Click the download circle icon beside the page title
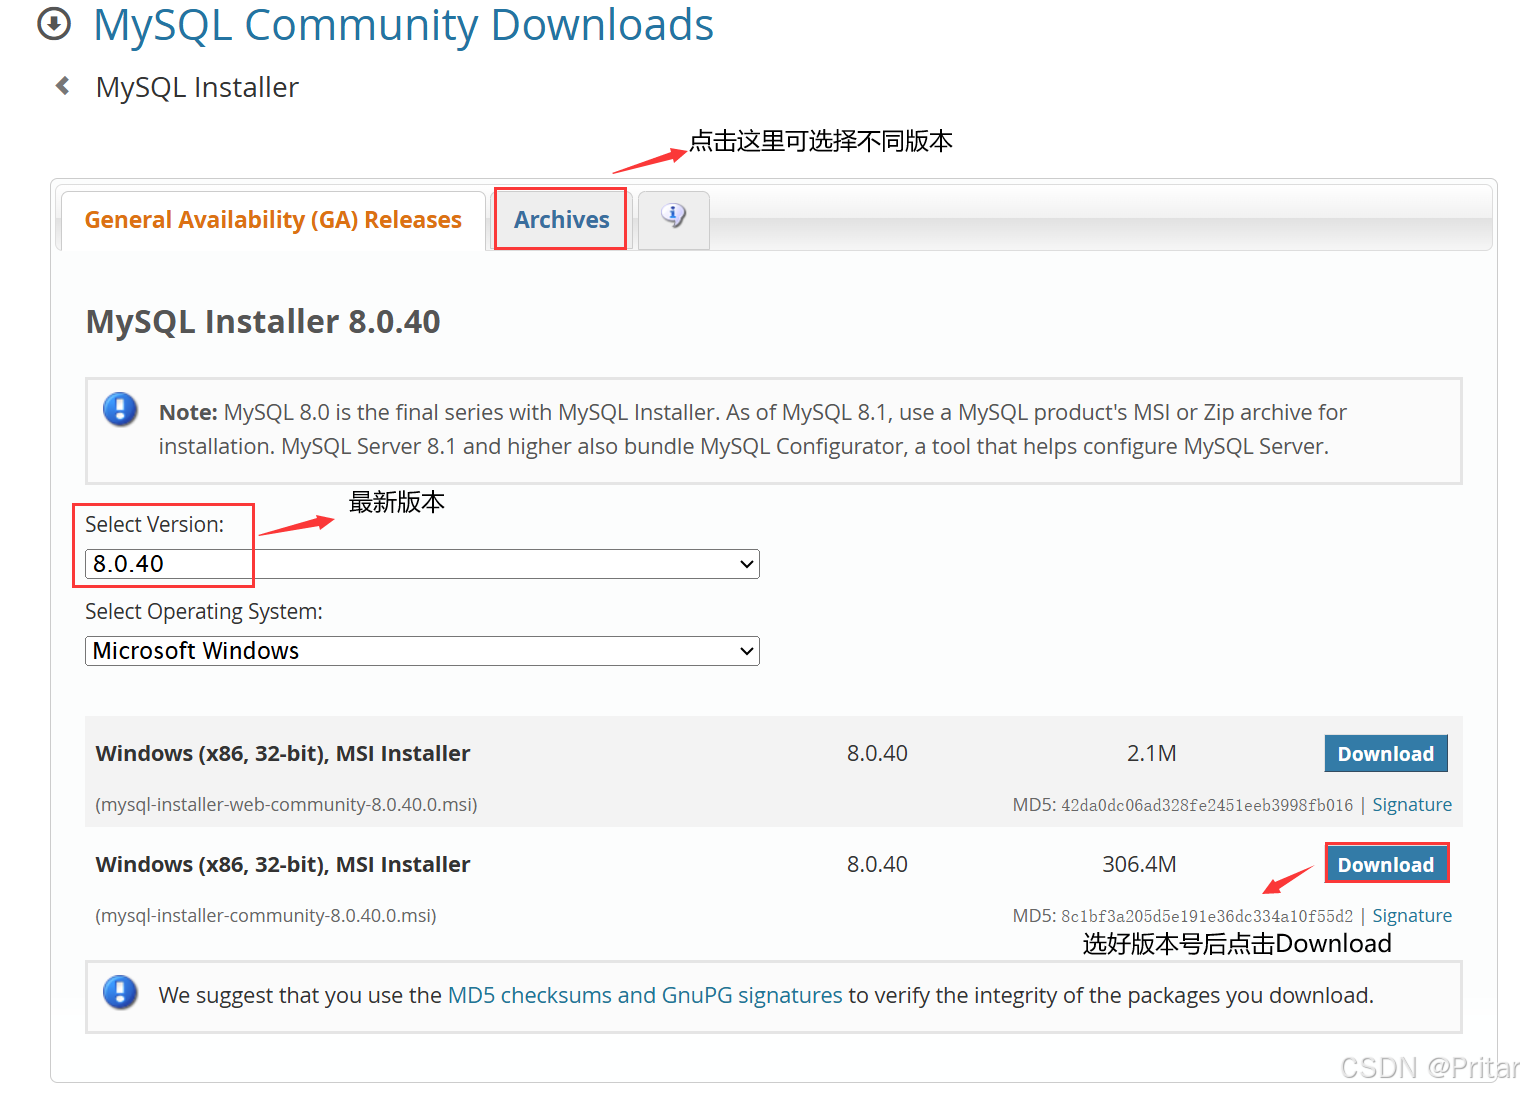The width and height of the screenshot is (1524, 1094). coord(54,24)
